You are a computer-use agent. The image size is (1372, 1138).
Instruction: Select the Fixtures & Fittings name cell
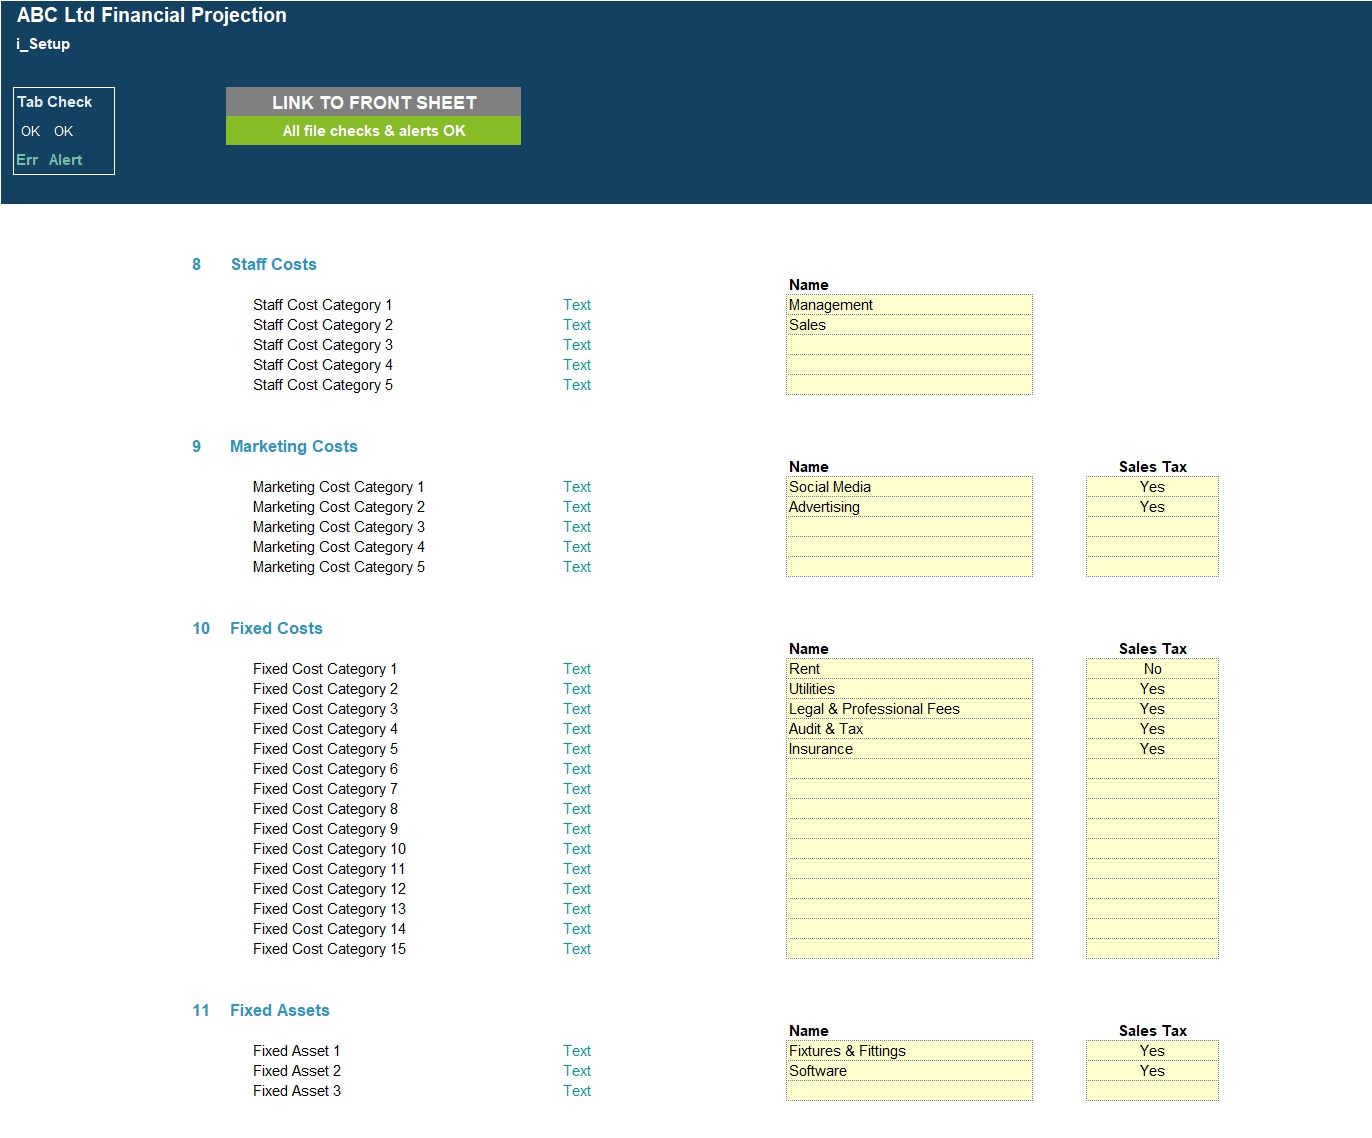[x=909, y=1051]
